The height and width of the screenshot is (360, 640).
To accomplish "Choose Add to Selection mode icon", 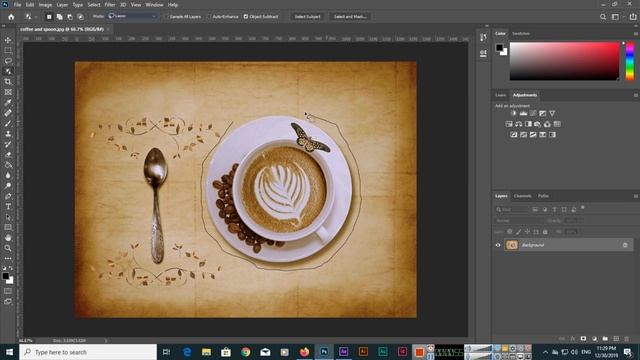I will pos(60,17).
